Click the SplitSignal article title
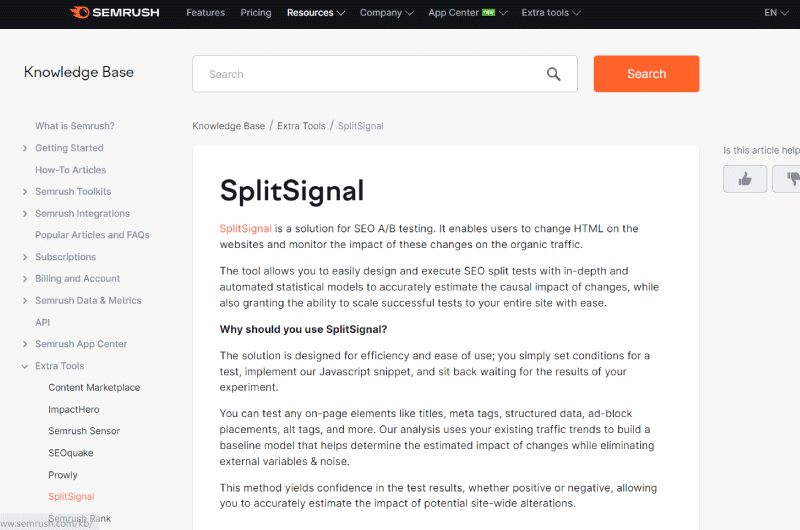Viewport: 800px width, 530px height. (292, 191)
